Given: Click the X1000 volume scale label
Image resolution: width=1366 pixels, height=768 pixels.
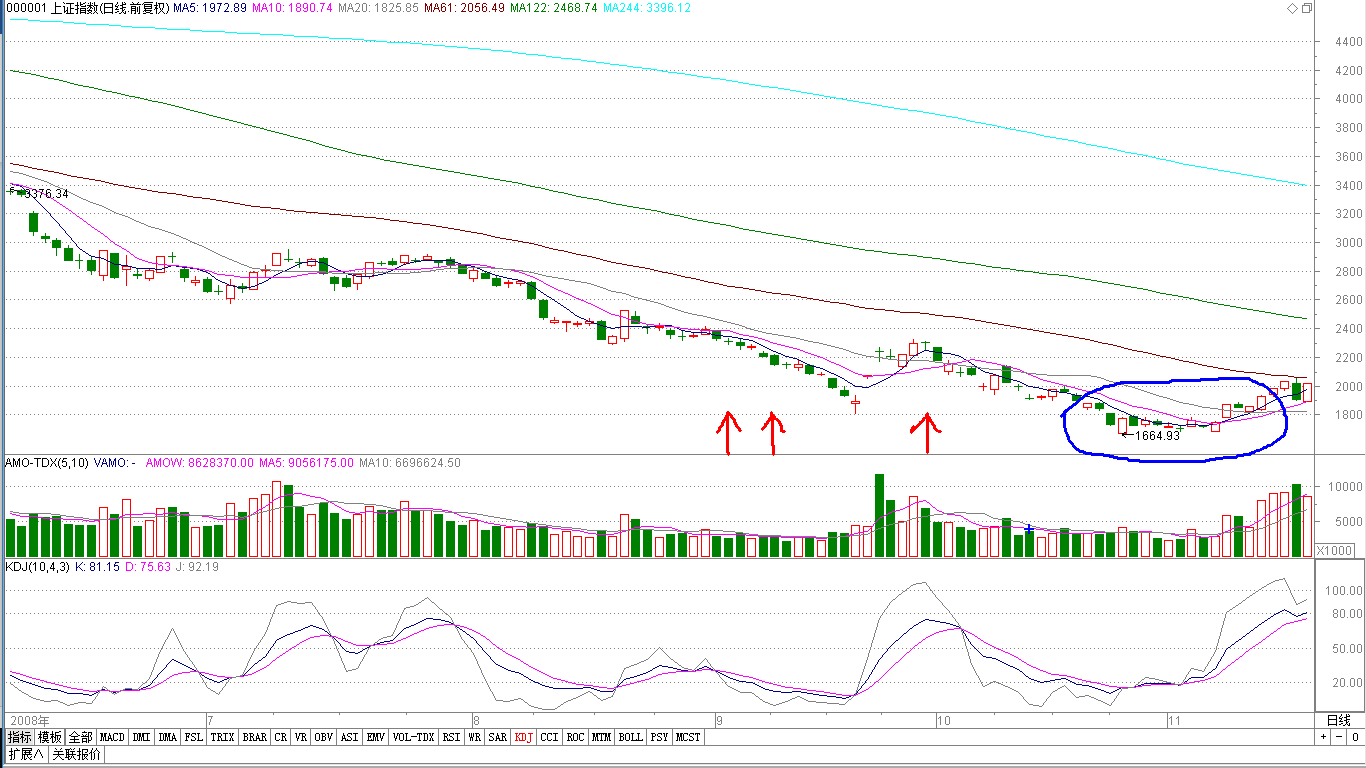Looking at the screenshot, I should coord(1337,551).
